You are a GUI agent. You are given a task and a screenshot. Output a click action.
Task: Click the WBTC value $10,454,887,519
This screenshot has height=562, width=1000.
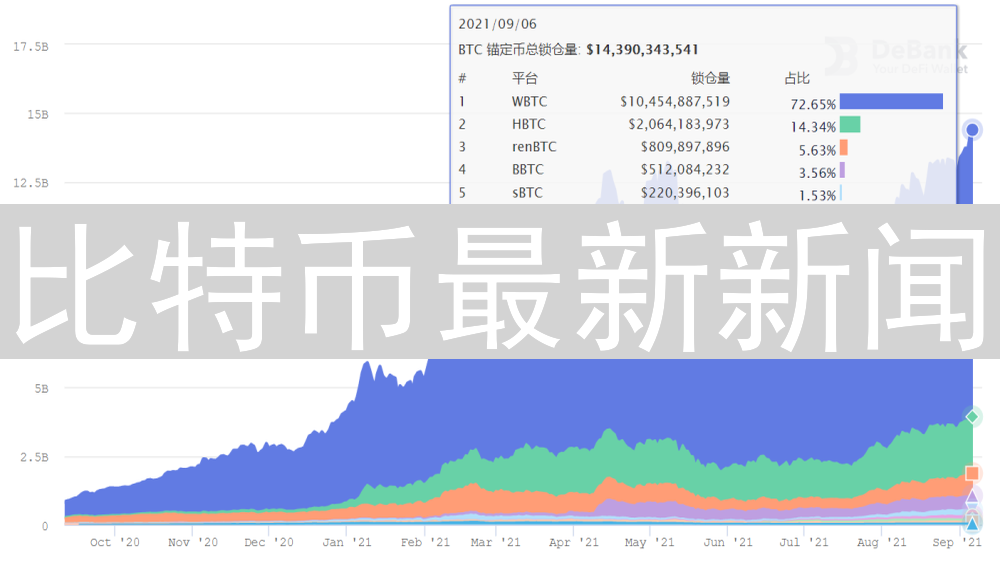coord(675,102)
